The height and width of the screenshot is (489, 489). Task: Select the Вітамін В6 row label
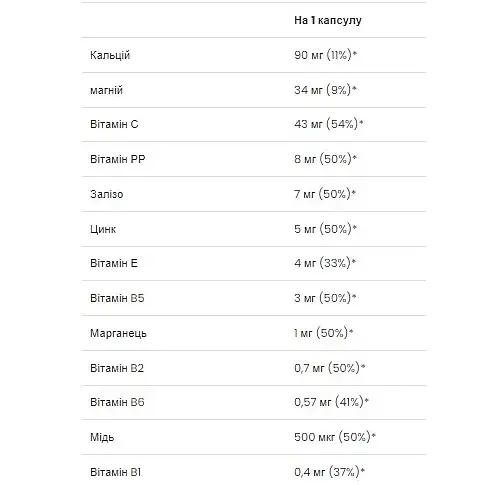[117, 402]
